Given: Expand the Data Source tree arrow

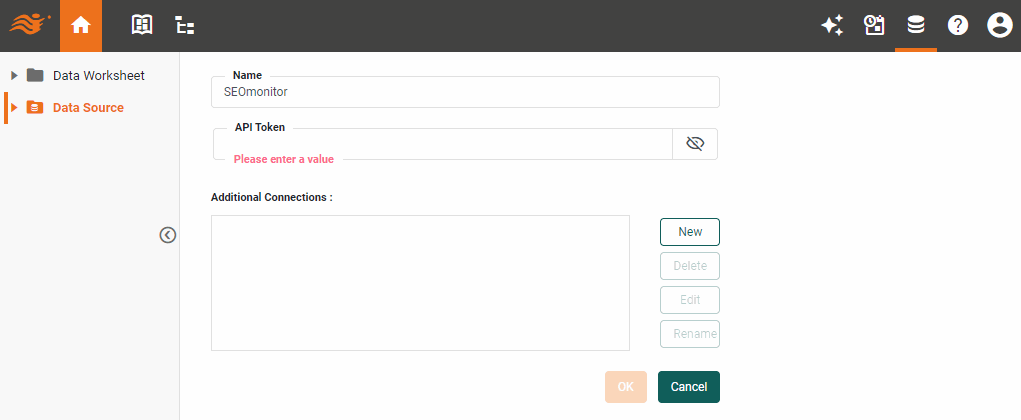Looking at the screenshot, I should [x=14, y=107].
